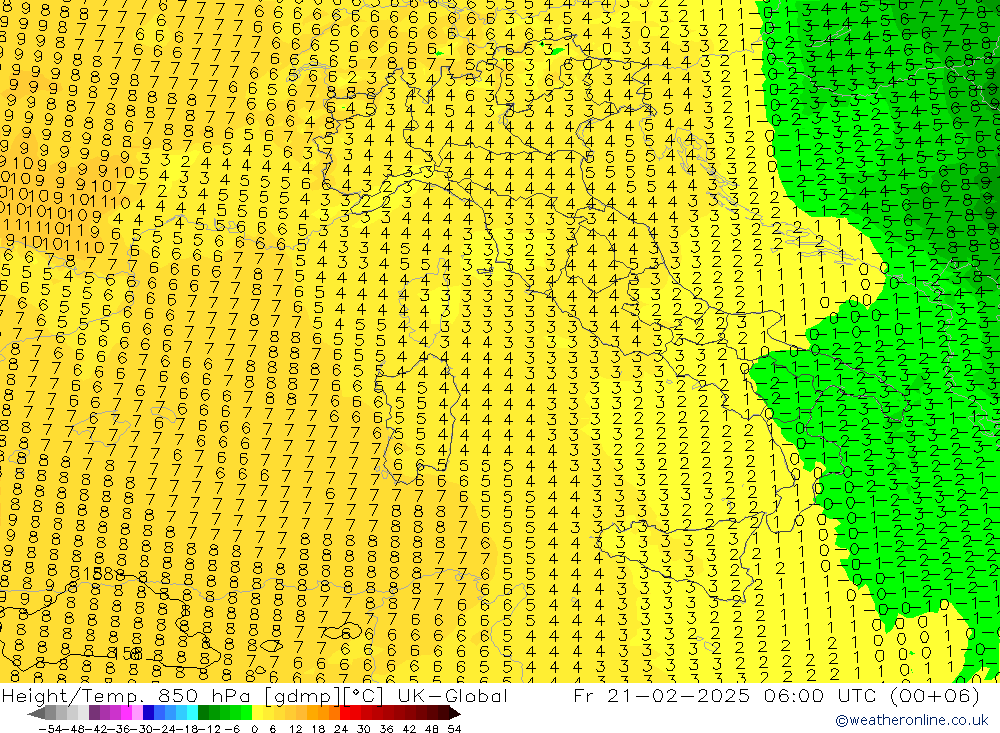
Task: Click the 'Fr 21-02-2025' forecast date text
Action: pos(662,696)
